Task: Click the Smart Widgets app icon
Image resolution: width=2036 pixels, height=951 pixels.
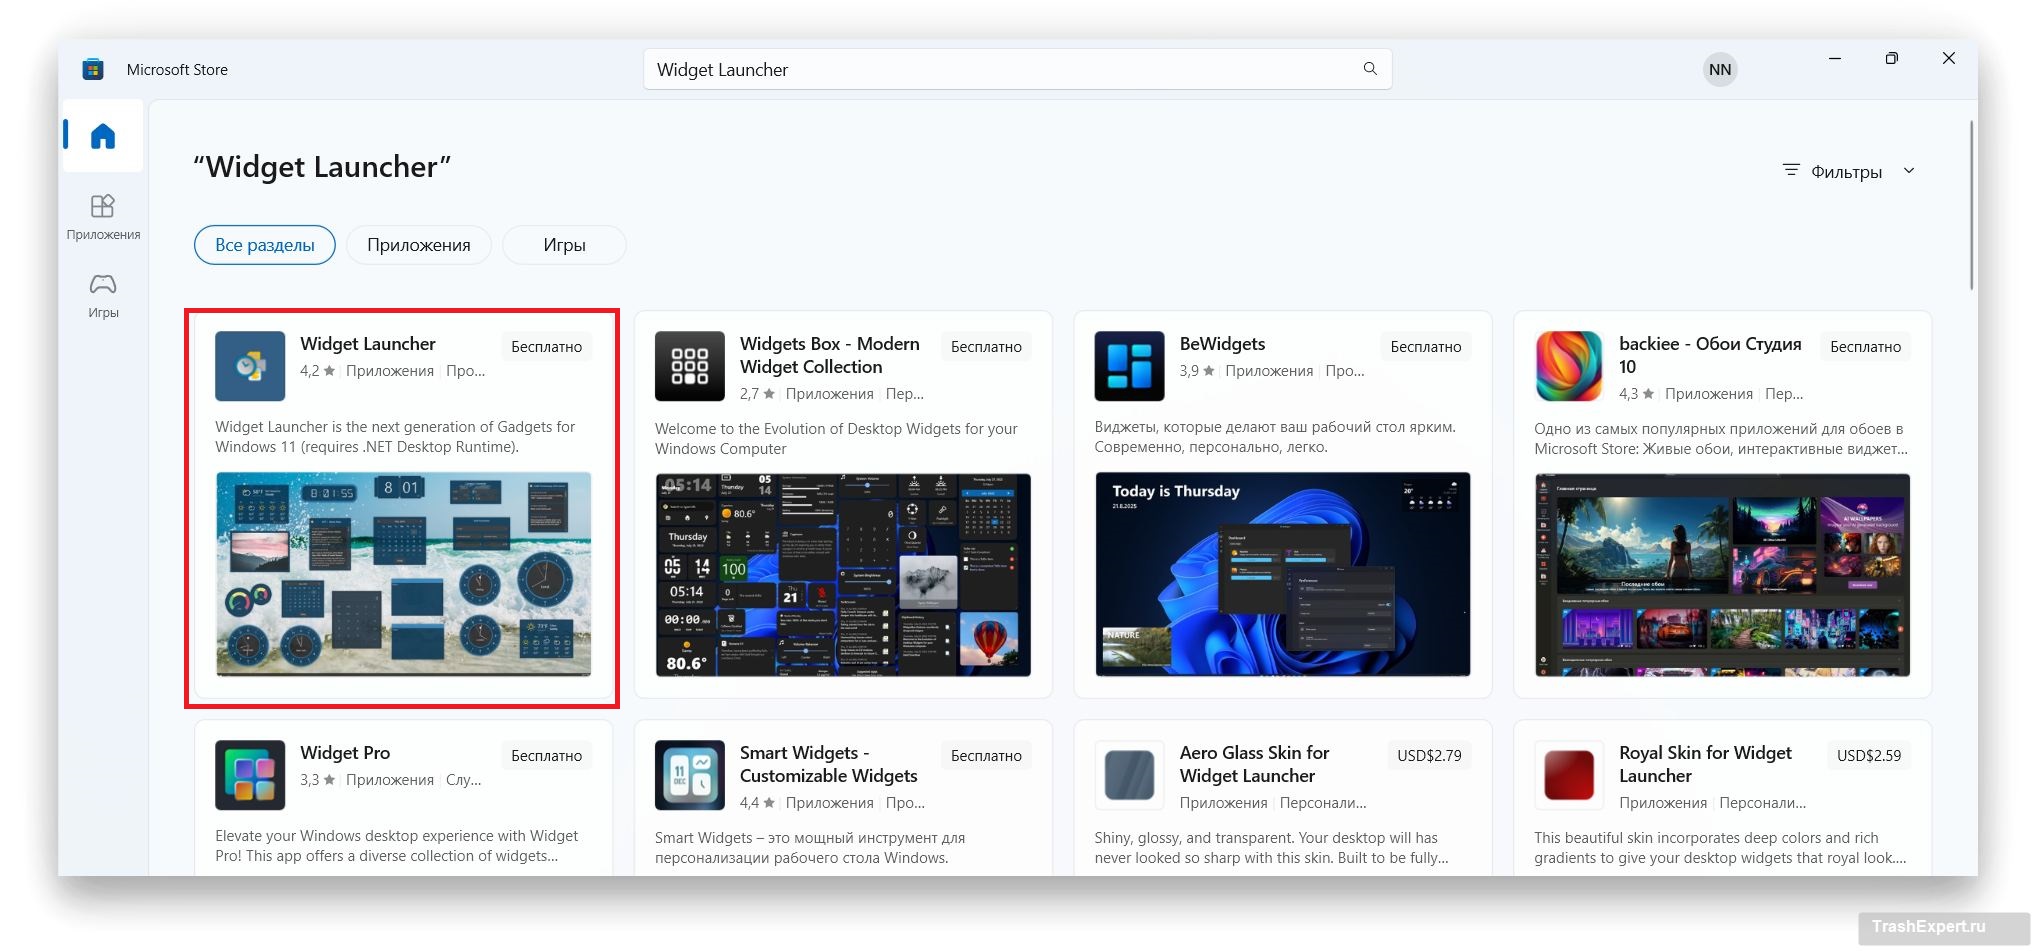Action: (x=689, y=775)
